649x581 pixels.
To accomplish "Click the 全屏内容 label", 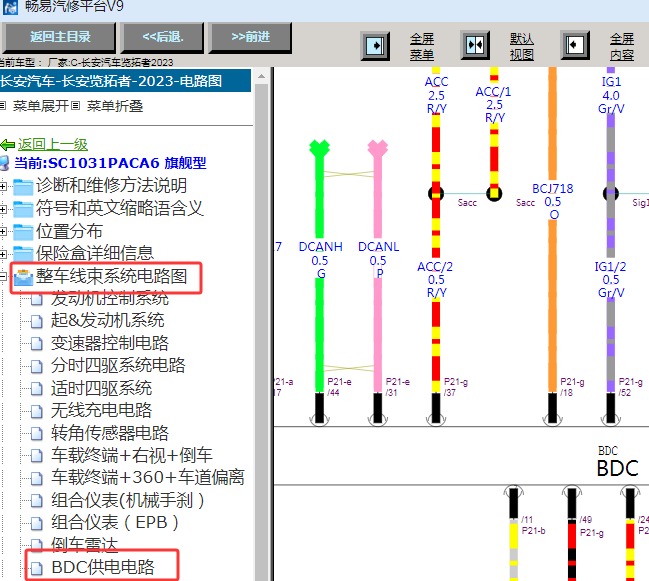I will 622,46.
